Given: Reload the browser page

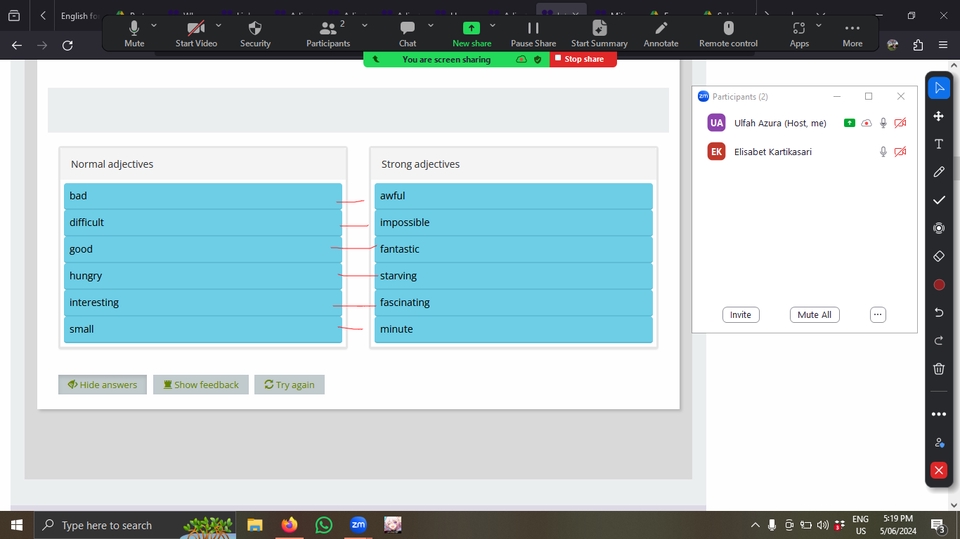Looking at the screenshot, I should [x=67, y=45].
